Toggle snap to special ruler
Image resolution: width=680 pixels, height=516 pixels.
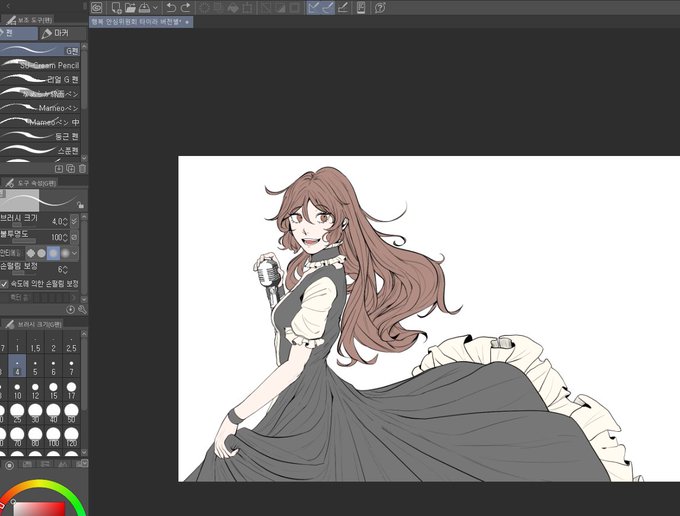[x=328, y=7]
